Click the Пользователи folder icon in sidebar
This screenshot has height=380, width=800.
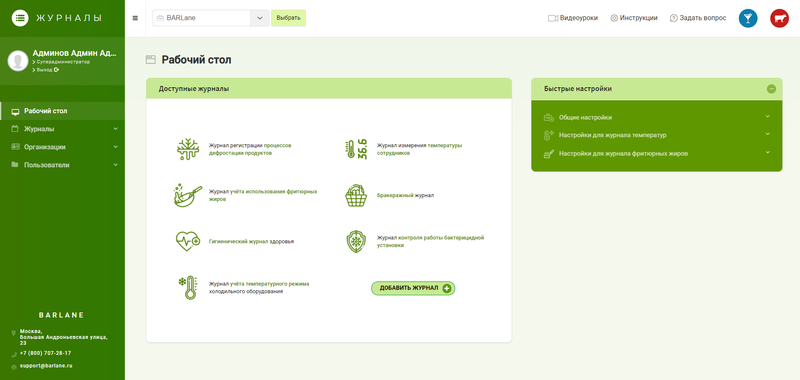coord(15,165)
